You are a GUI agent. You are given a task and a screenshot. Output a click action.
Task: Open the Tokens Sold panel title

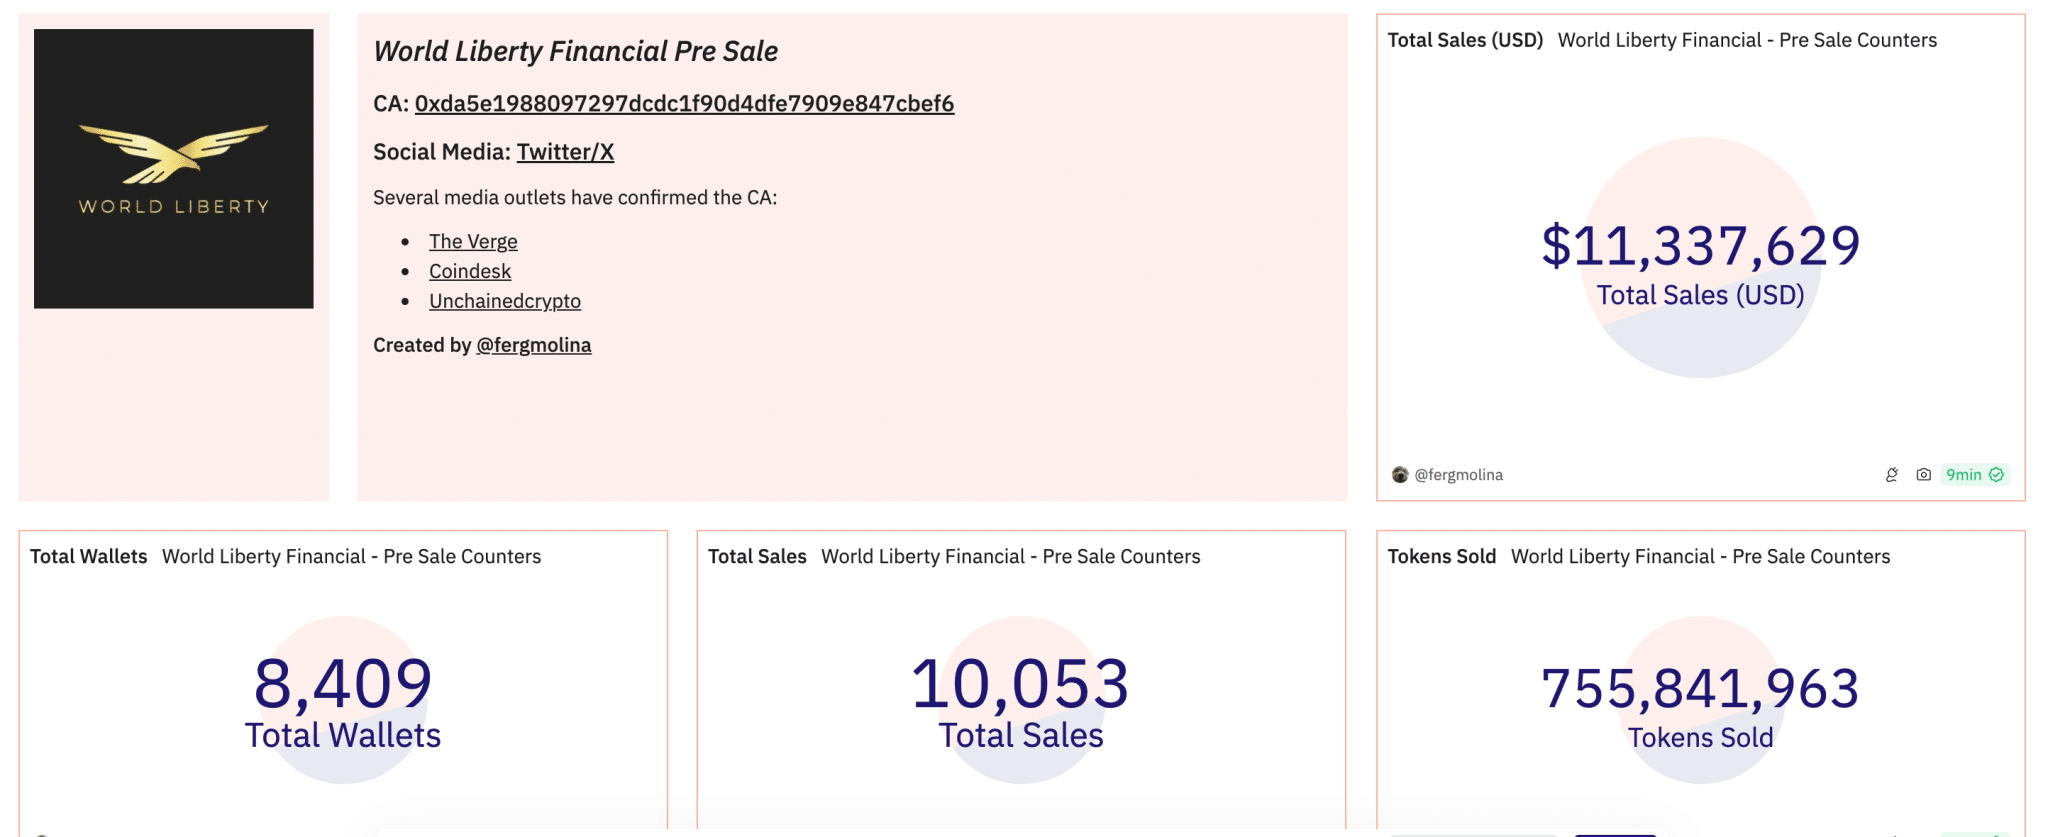click(1441, 557)
